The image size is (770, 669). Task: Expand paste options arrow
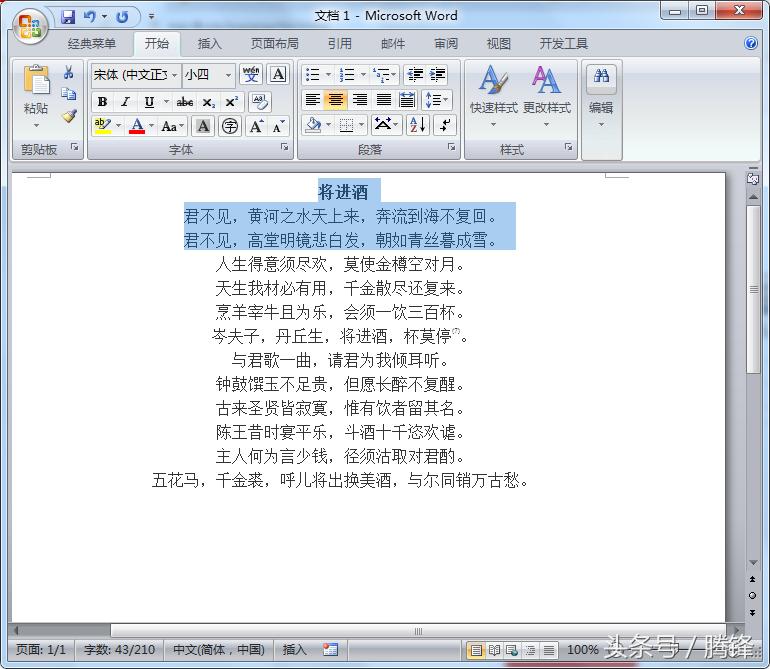(x=36, y=126)
